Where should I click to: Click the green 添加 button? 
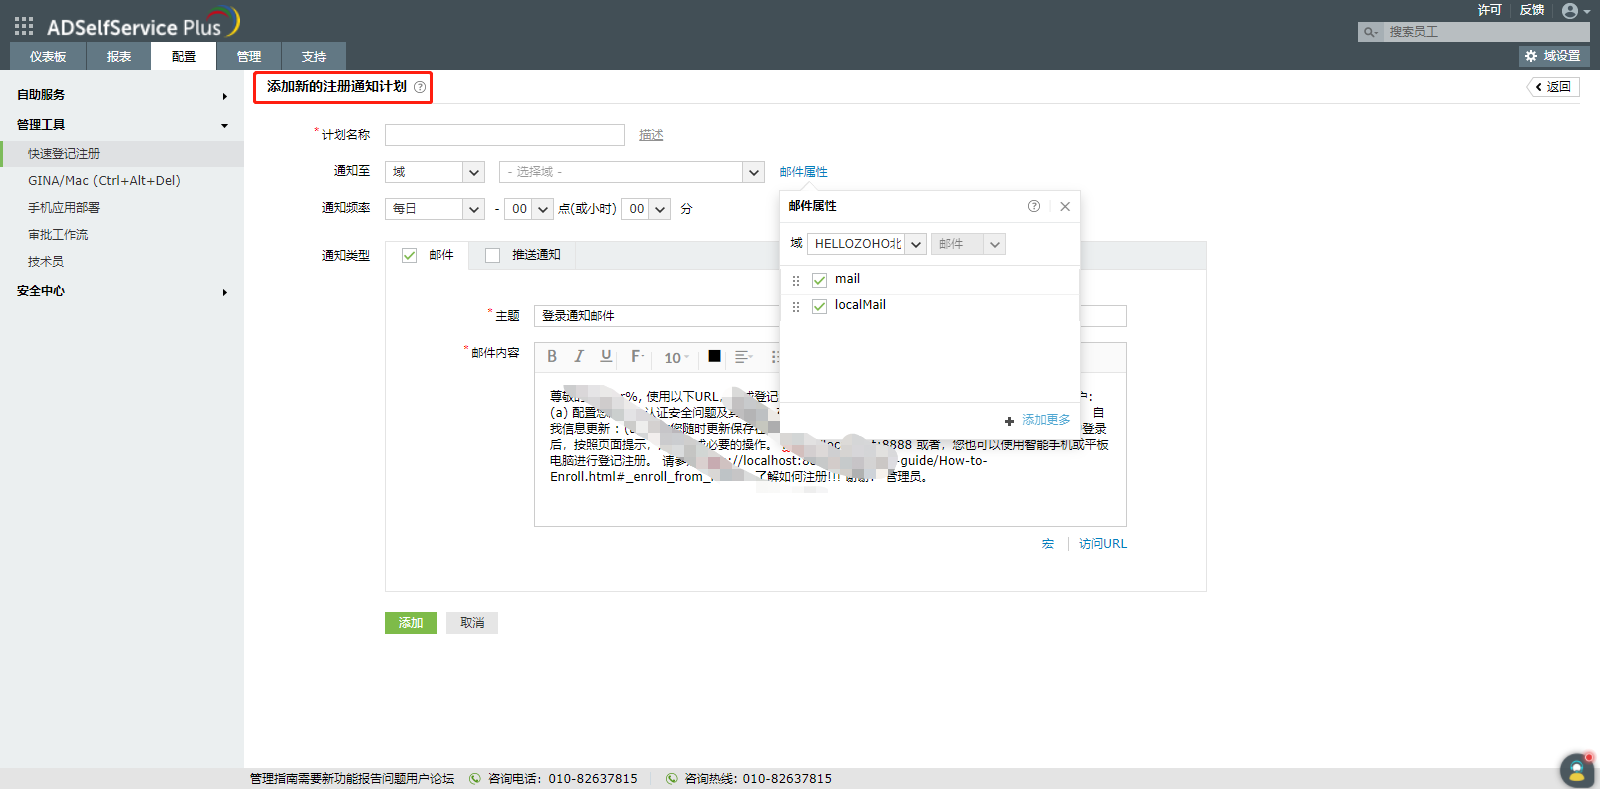click(x=411, y=623)
